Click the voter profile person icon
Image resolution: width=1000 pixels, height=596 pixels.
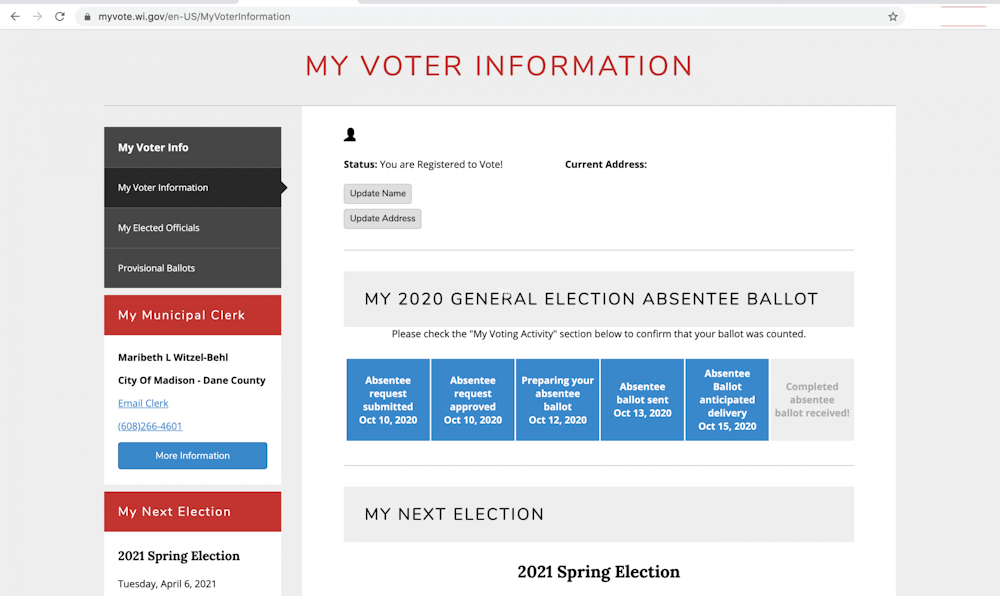pyautogui.click(x=350, y=134)
